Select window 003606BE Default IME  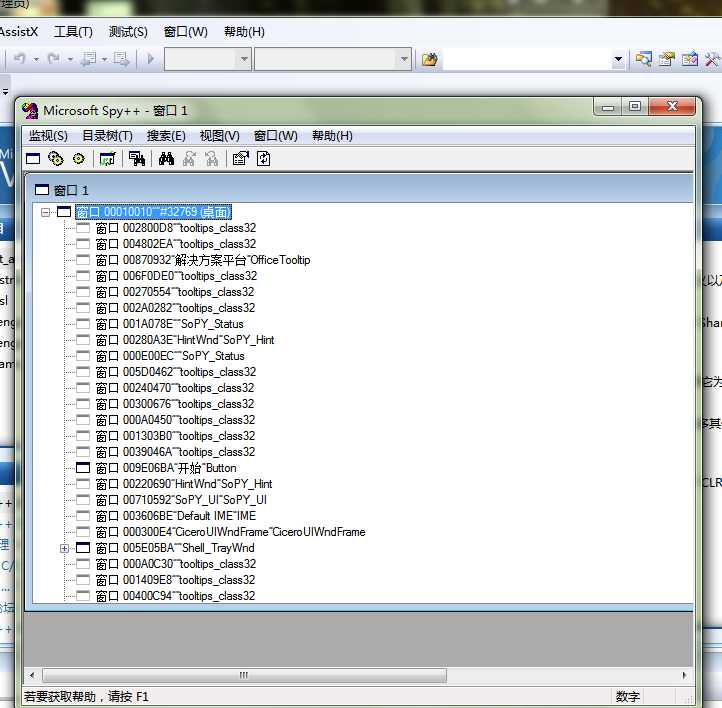click(175, 516)
